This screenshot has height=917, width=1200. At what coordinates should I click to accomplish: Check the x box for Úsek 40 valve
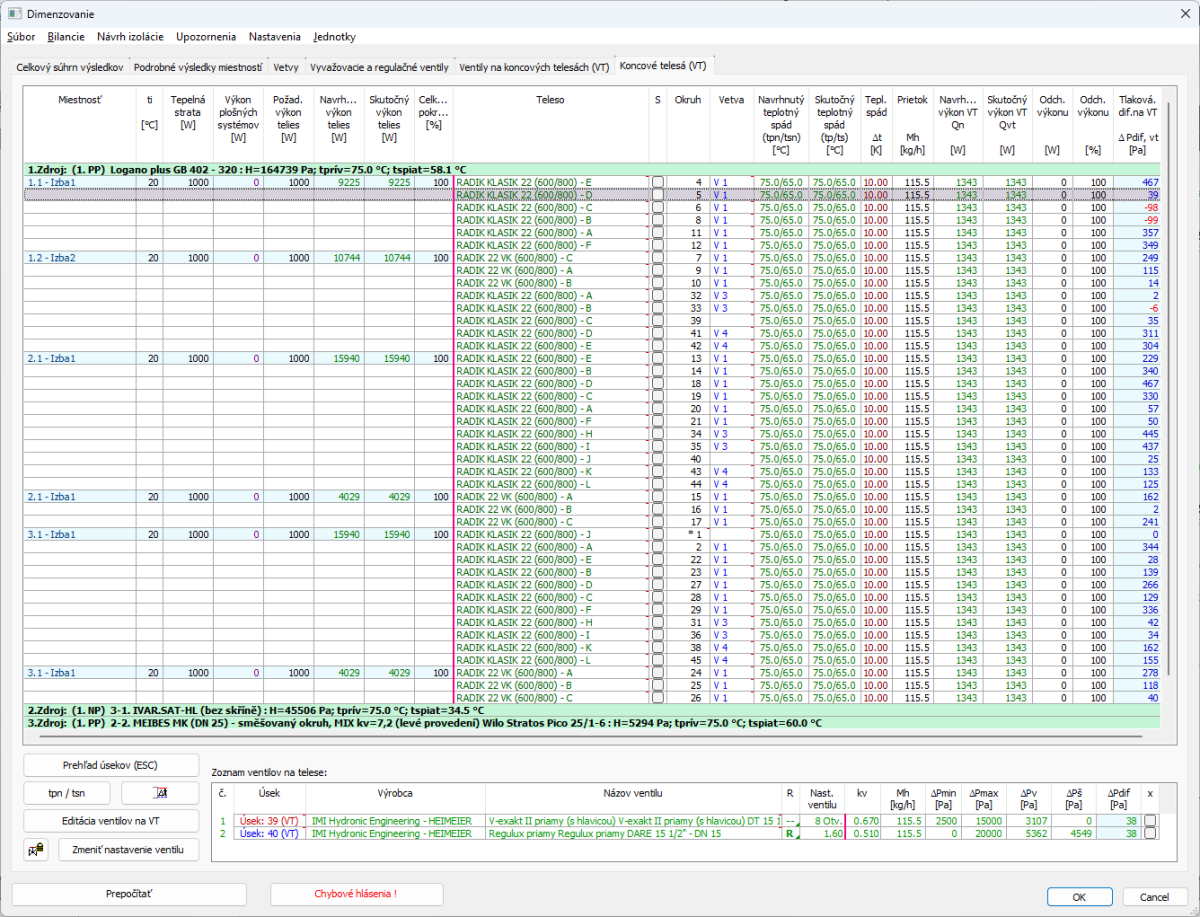1150,833
